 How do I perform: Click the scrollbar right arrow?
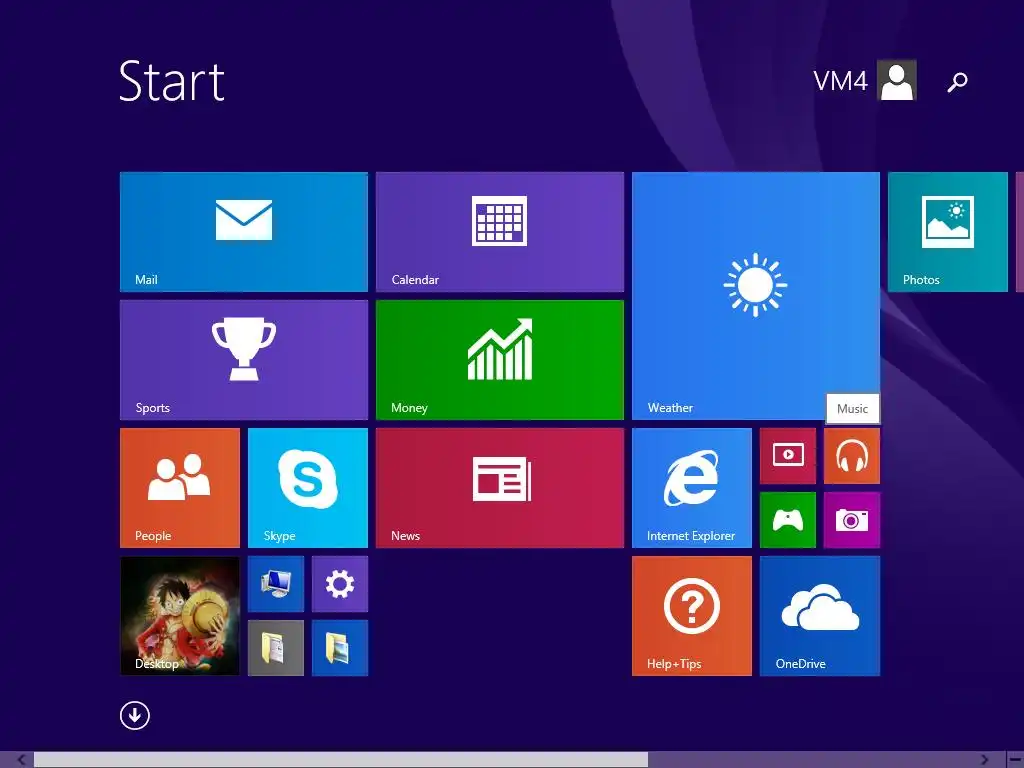984,760
